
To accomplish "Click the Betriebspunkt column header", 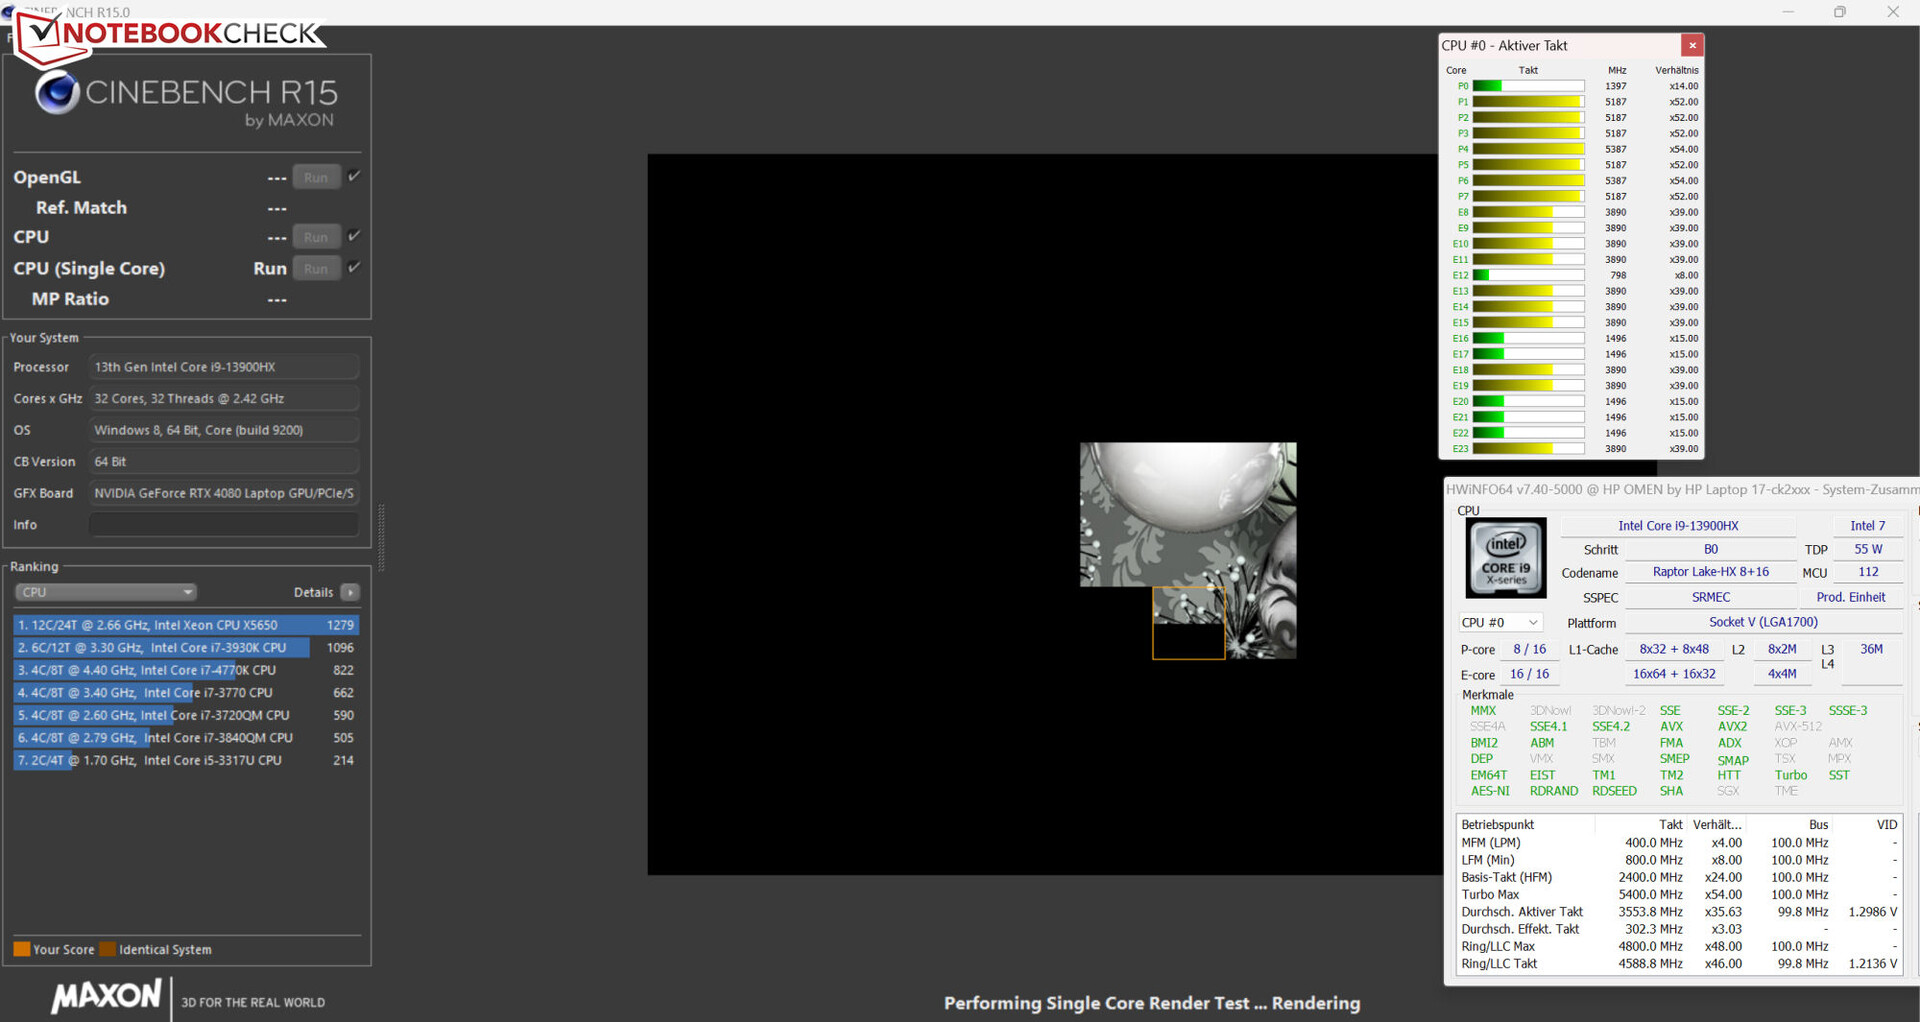I will tap(1525, 825).
